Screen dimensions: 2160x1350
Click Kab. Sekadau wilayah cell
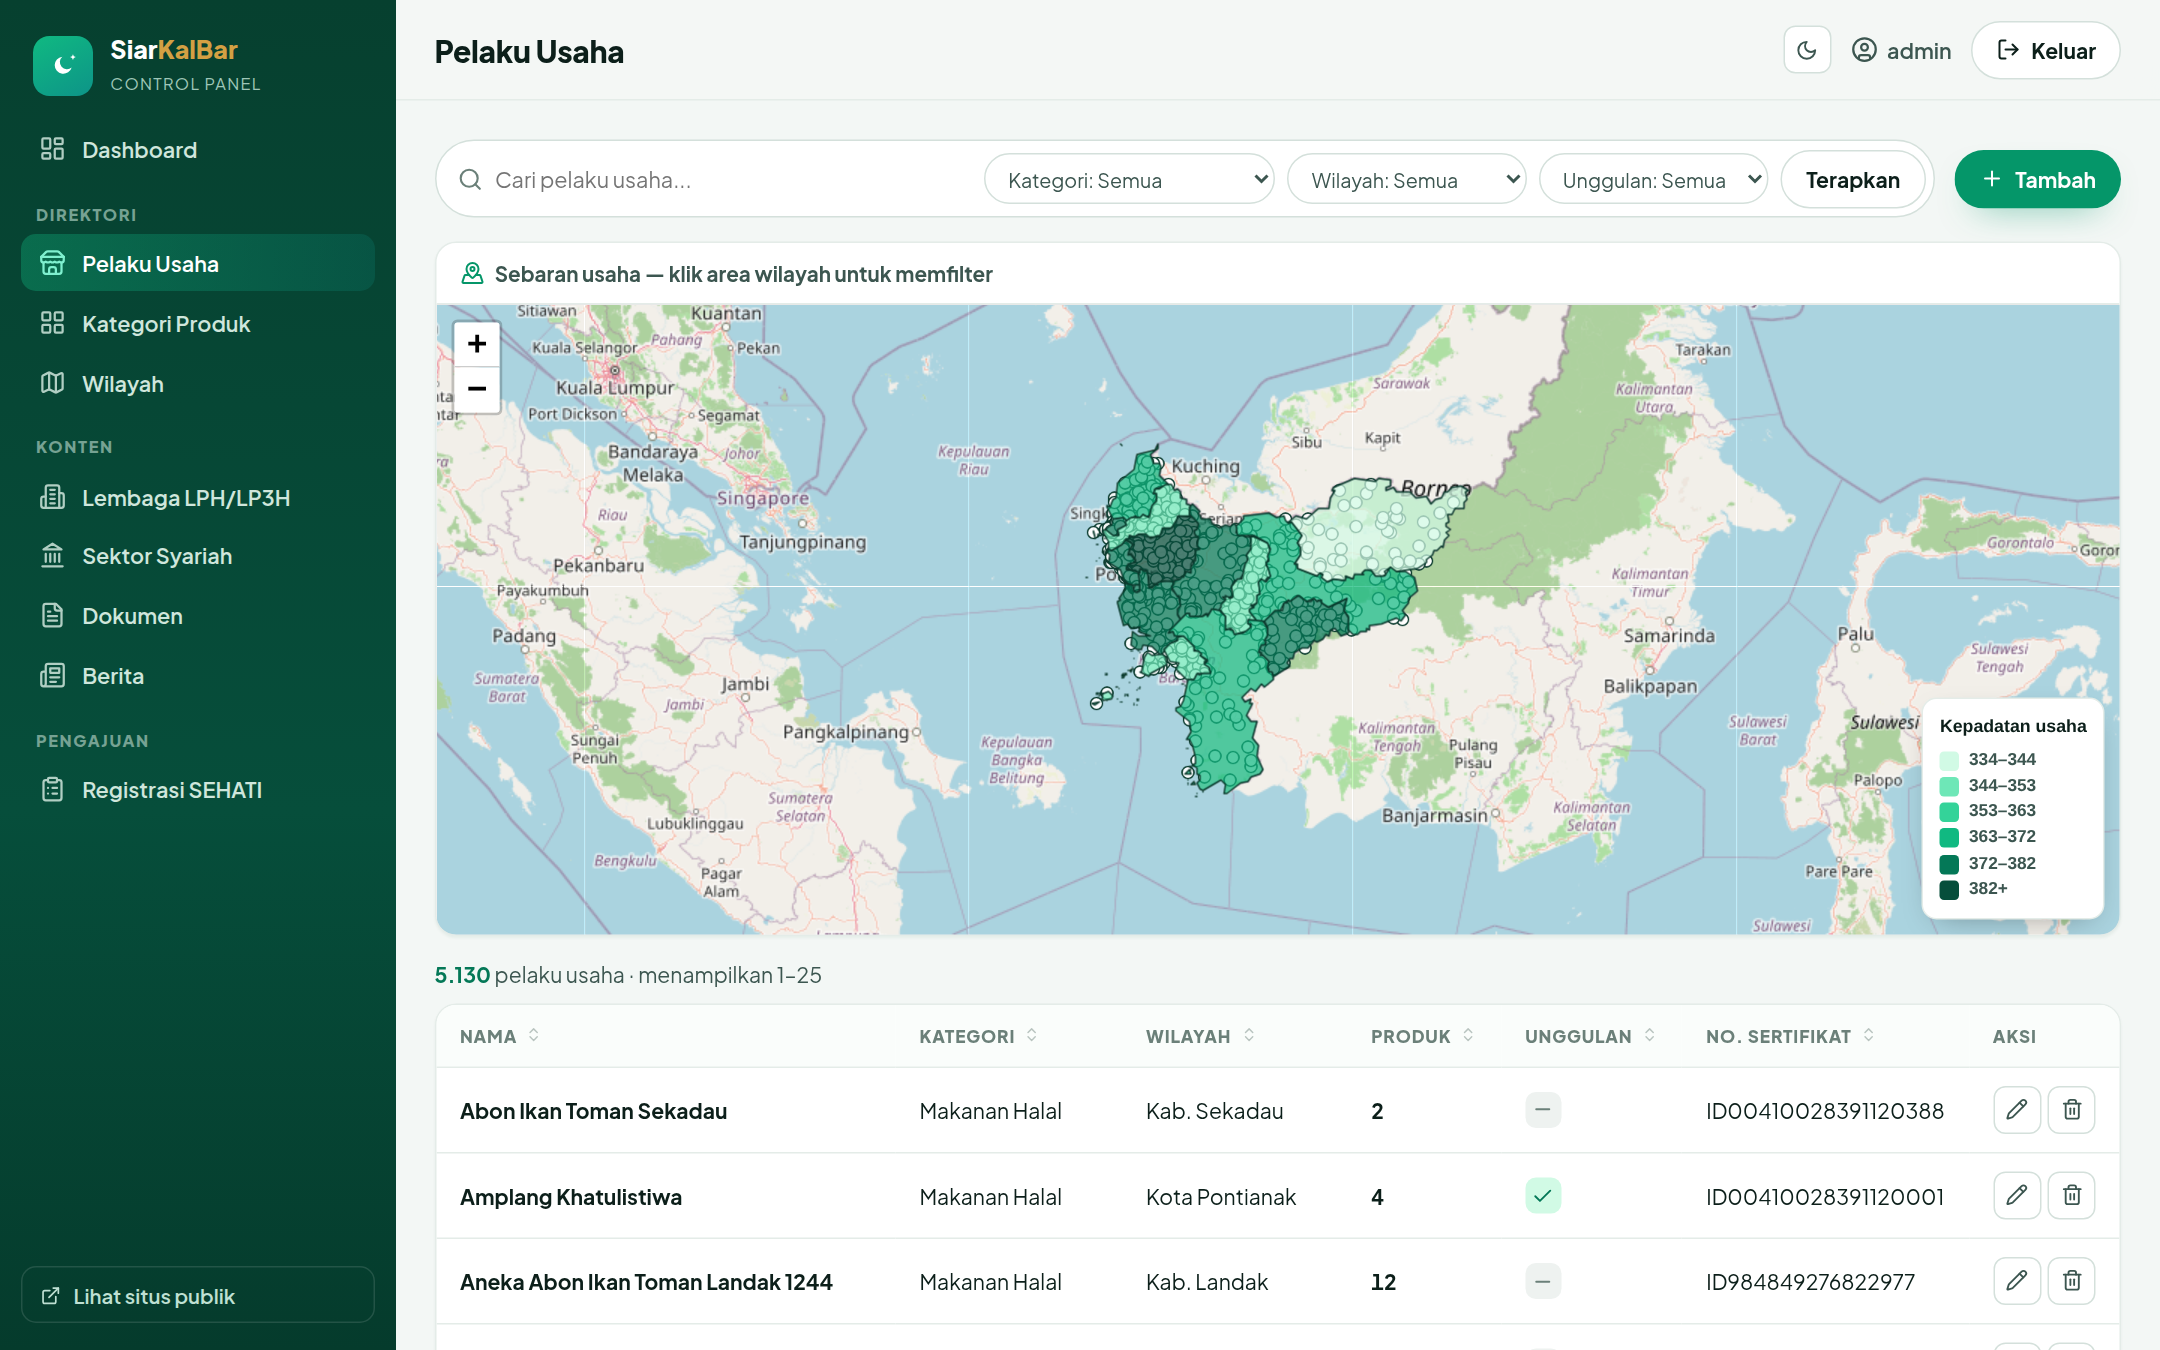[x=1214, y=1111]
